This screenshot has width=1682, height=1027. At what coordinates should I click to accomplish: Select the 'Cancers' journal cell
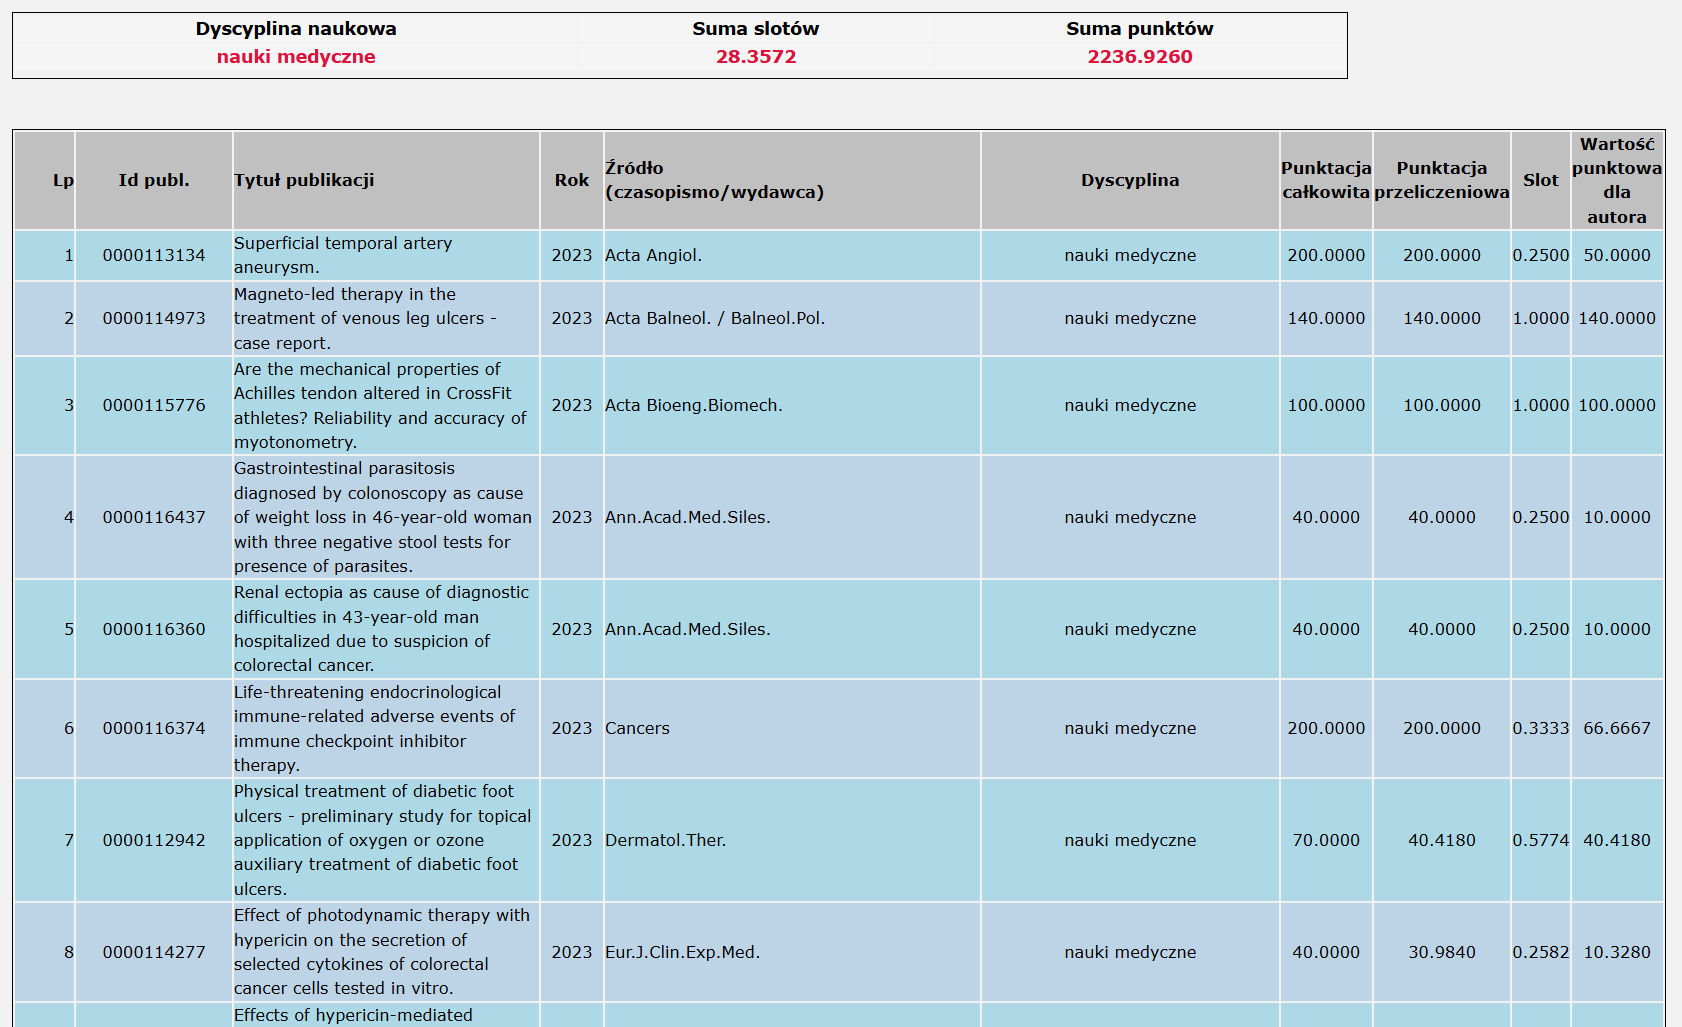pos(637,728)
